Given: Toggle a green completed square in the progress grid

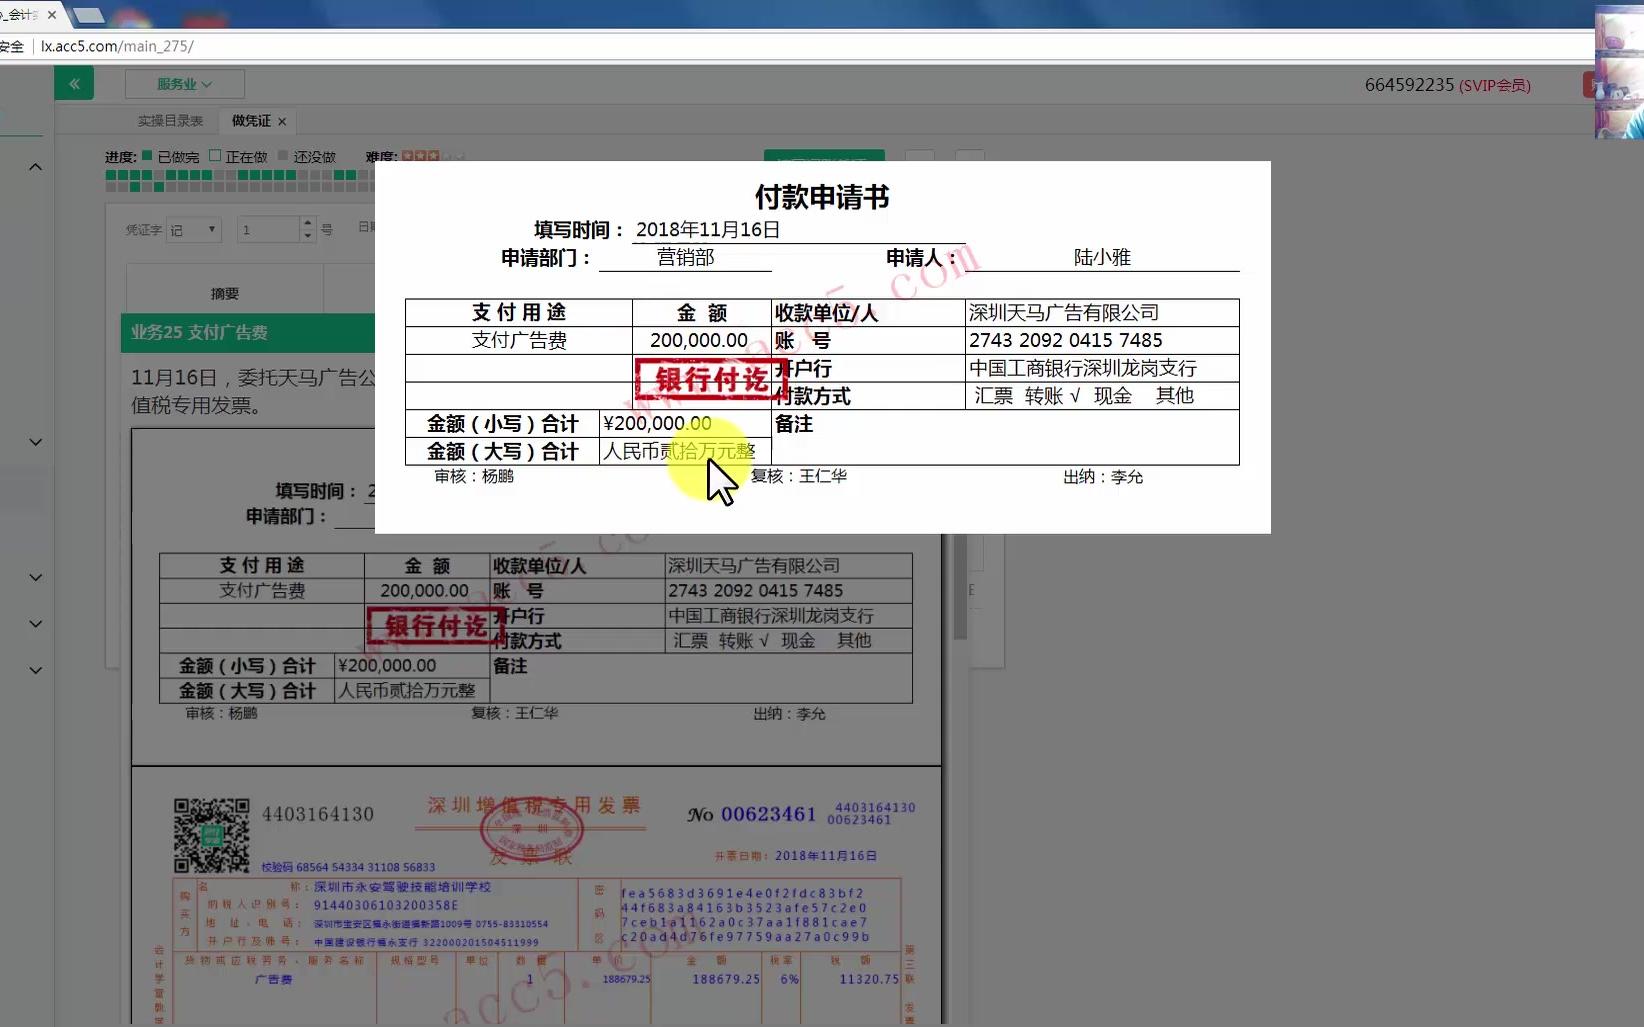Looking at the screenshot, I should pyautogui.click(x=113, y=174).
